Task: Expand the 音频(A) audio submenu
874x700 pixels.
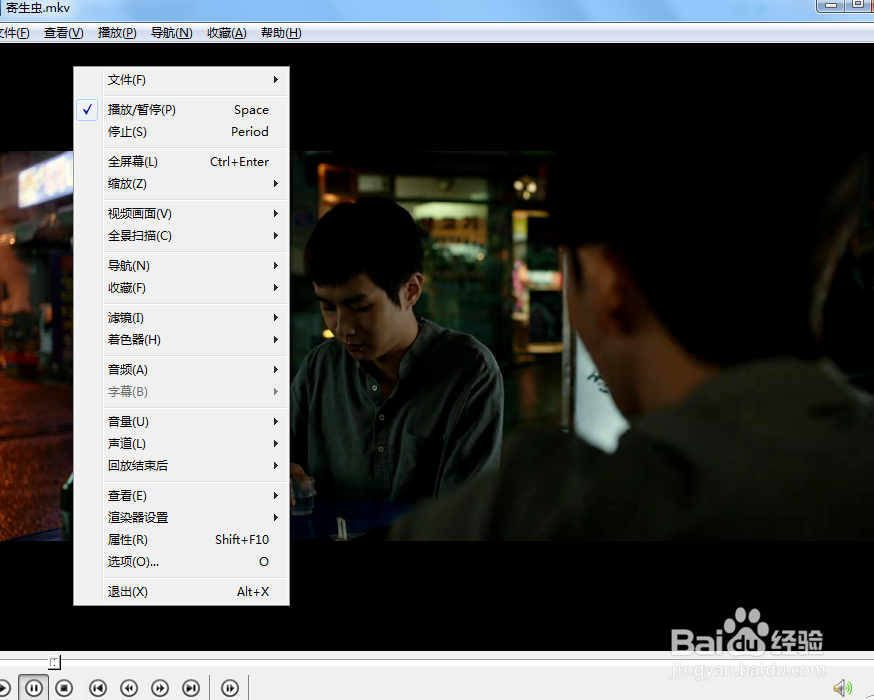Action: [x=181, y=370]
